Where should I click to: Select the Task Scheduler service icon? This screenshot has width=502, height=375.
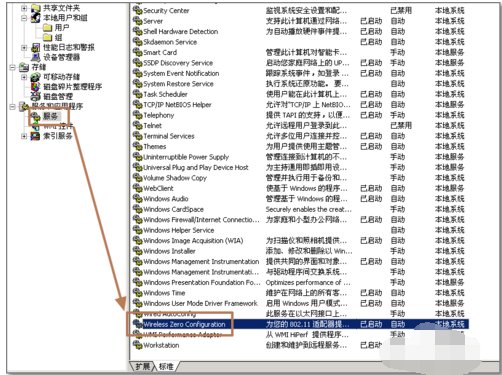click(137, 94)
